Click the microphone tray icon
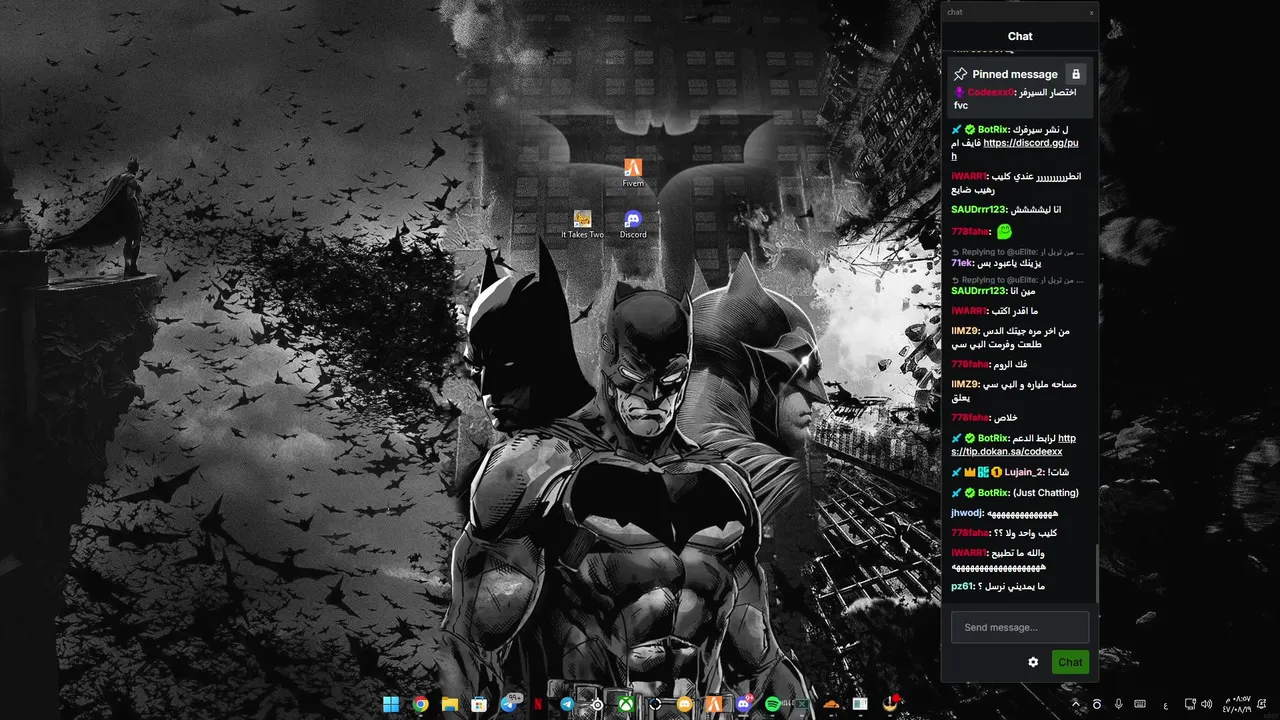The height and width of the screenshot is (720, 1280). [1119, 704]
